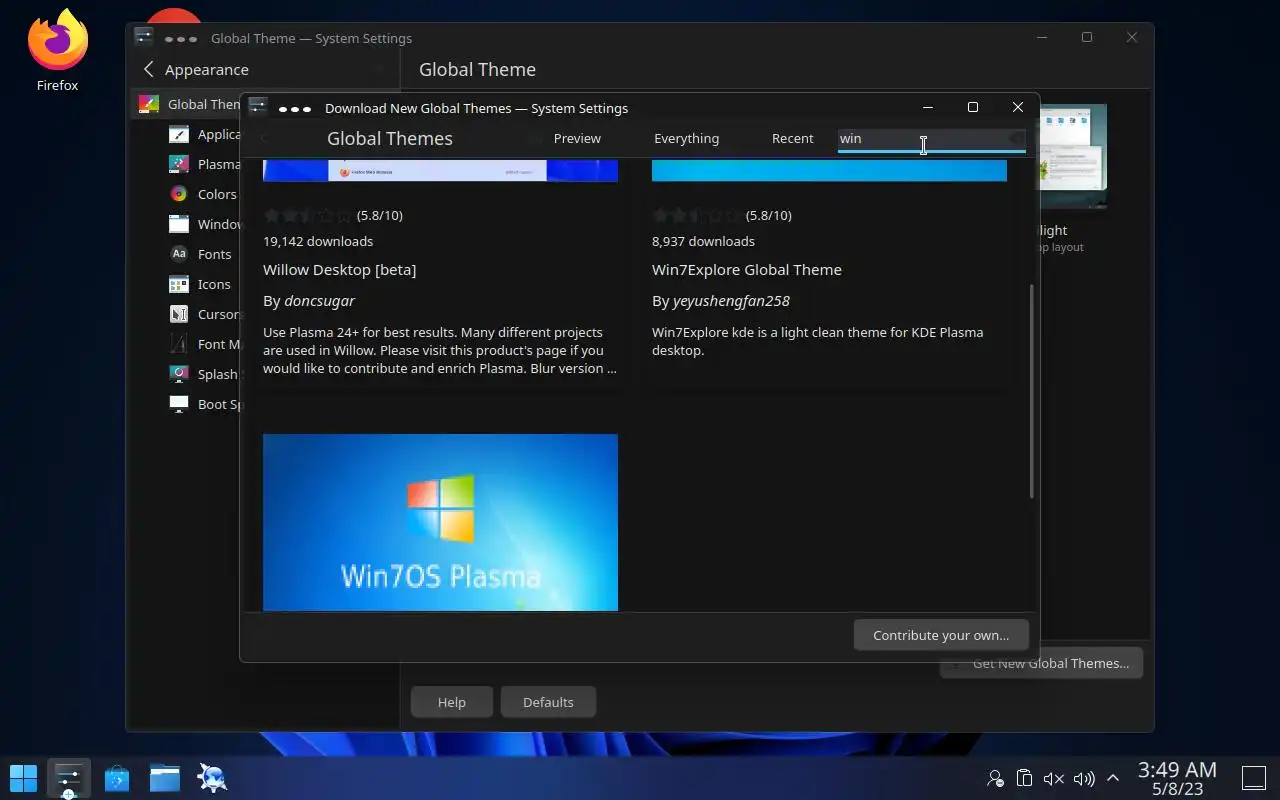The image size is (1280, 800).
Task: Click the Willow Desktop description text
Action: (440, 350)
